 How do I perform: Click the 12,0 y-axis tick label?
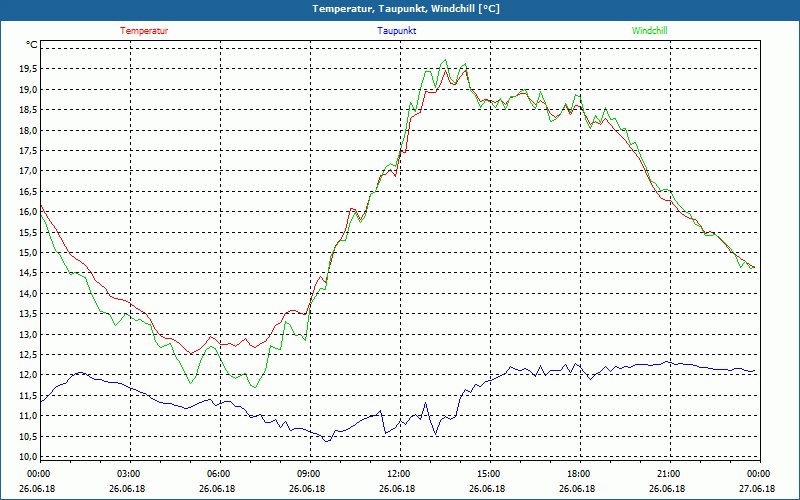tap(27, 375)
